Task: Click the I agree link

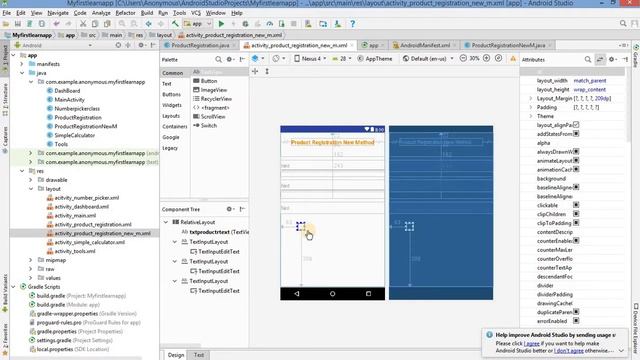Action: (x=531, y=344)
